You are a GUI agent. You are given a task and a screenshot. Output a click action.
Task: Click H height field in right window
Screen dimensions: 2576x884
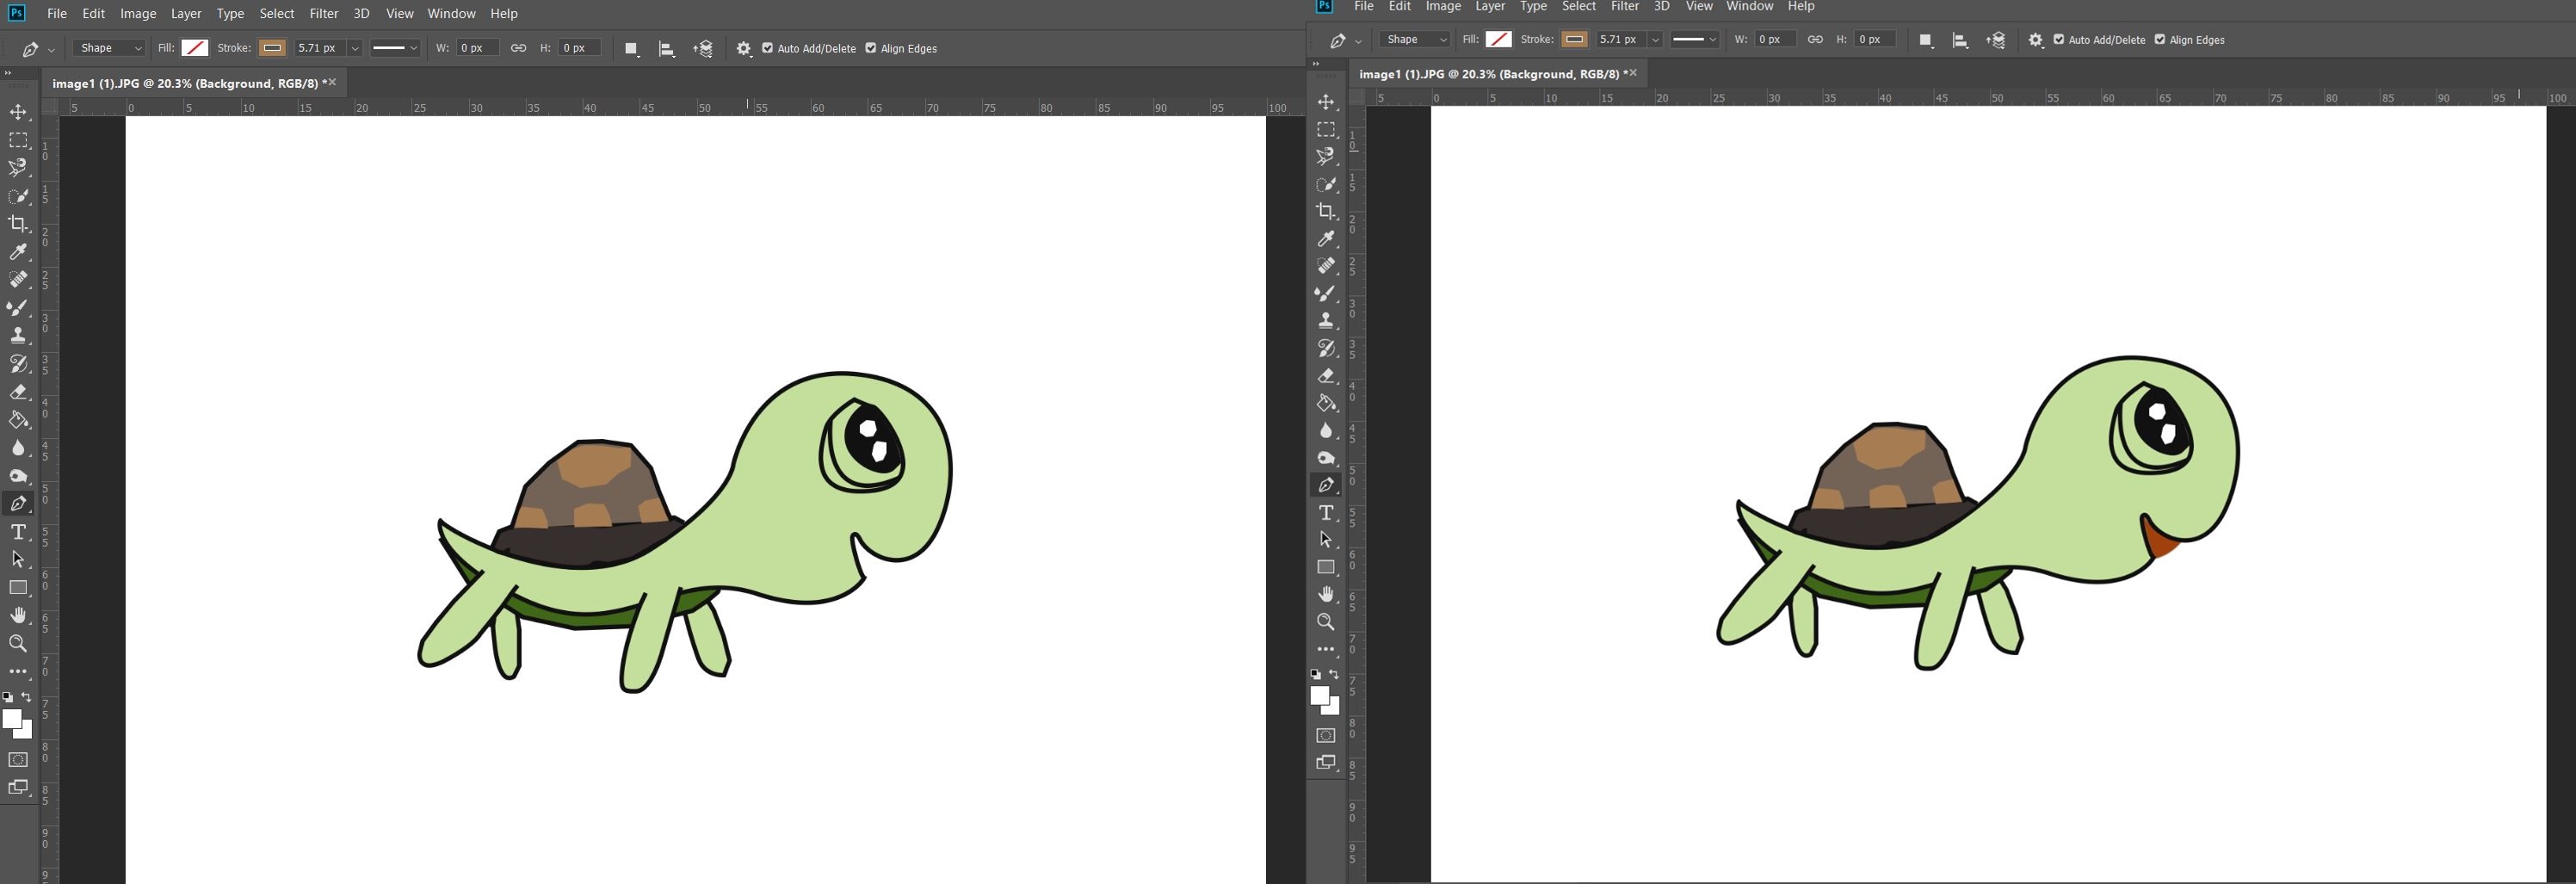[1875, 40]
